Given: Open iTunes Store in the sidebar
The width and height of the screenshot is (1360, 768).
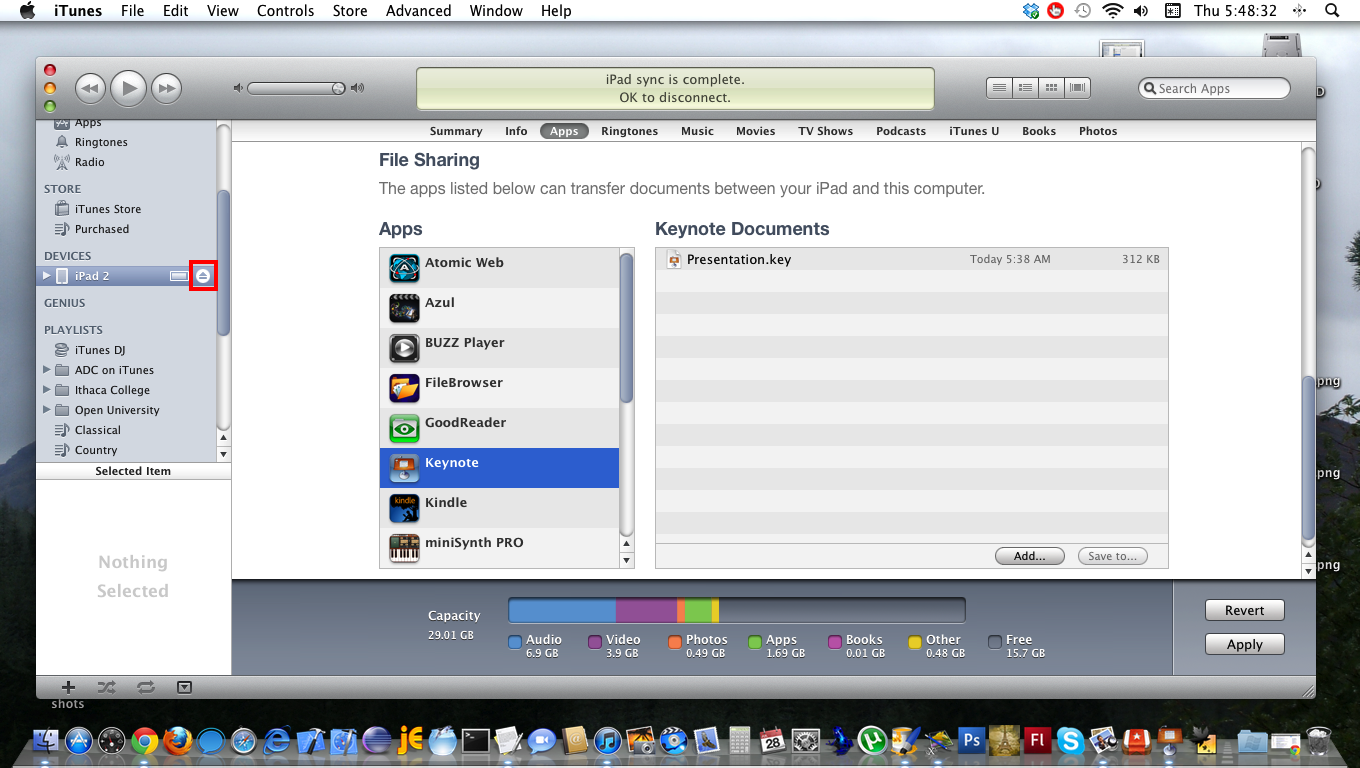Looking at the screenshot, I should [107, 209].
